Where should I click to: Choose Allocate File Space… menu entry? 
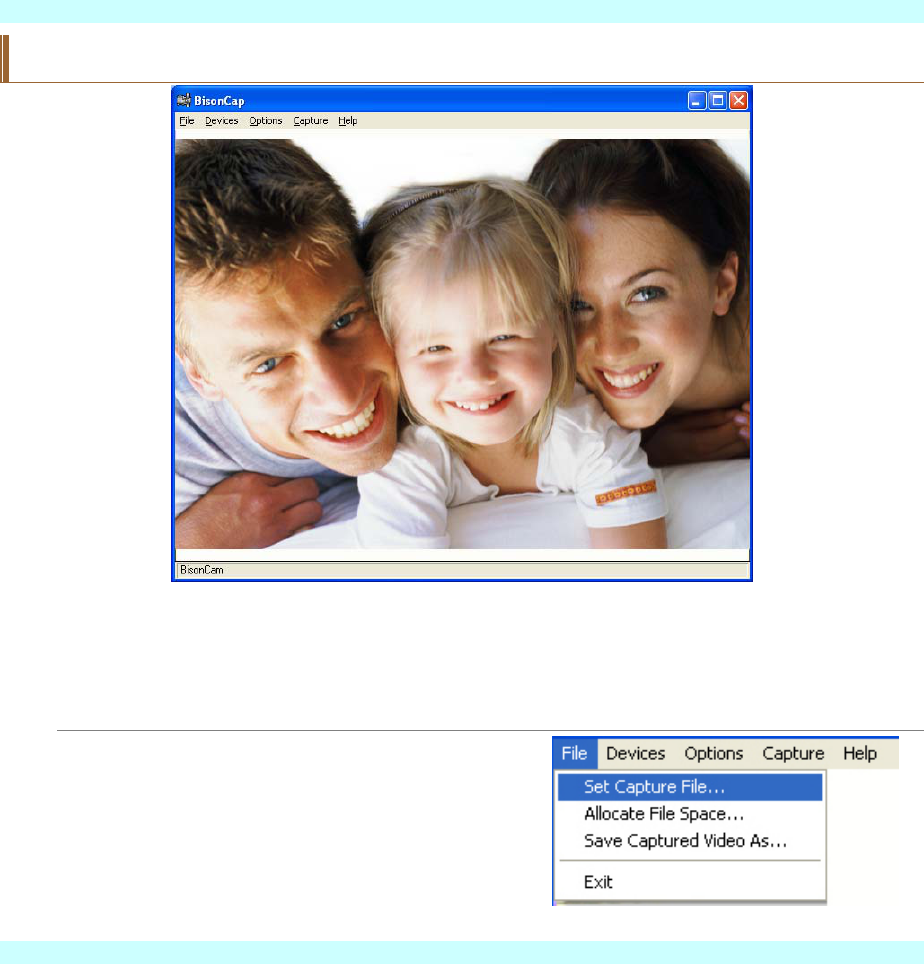tap(690, 814)
